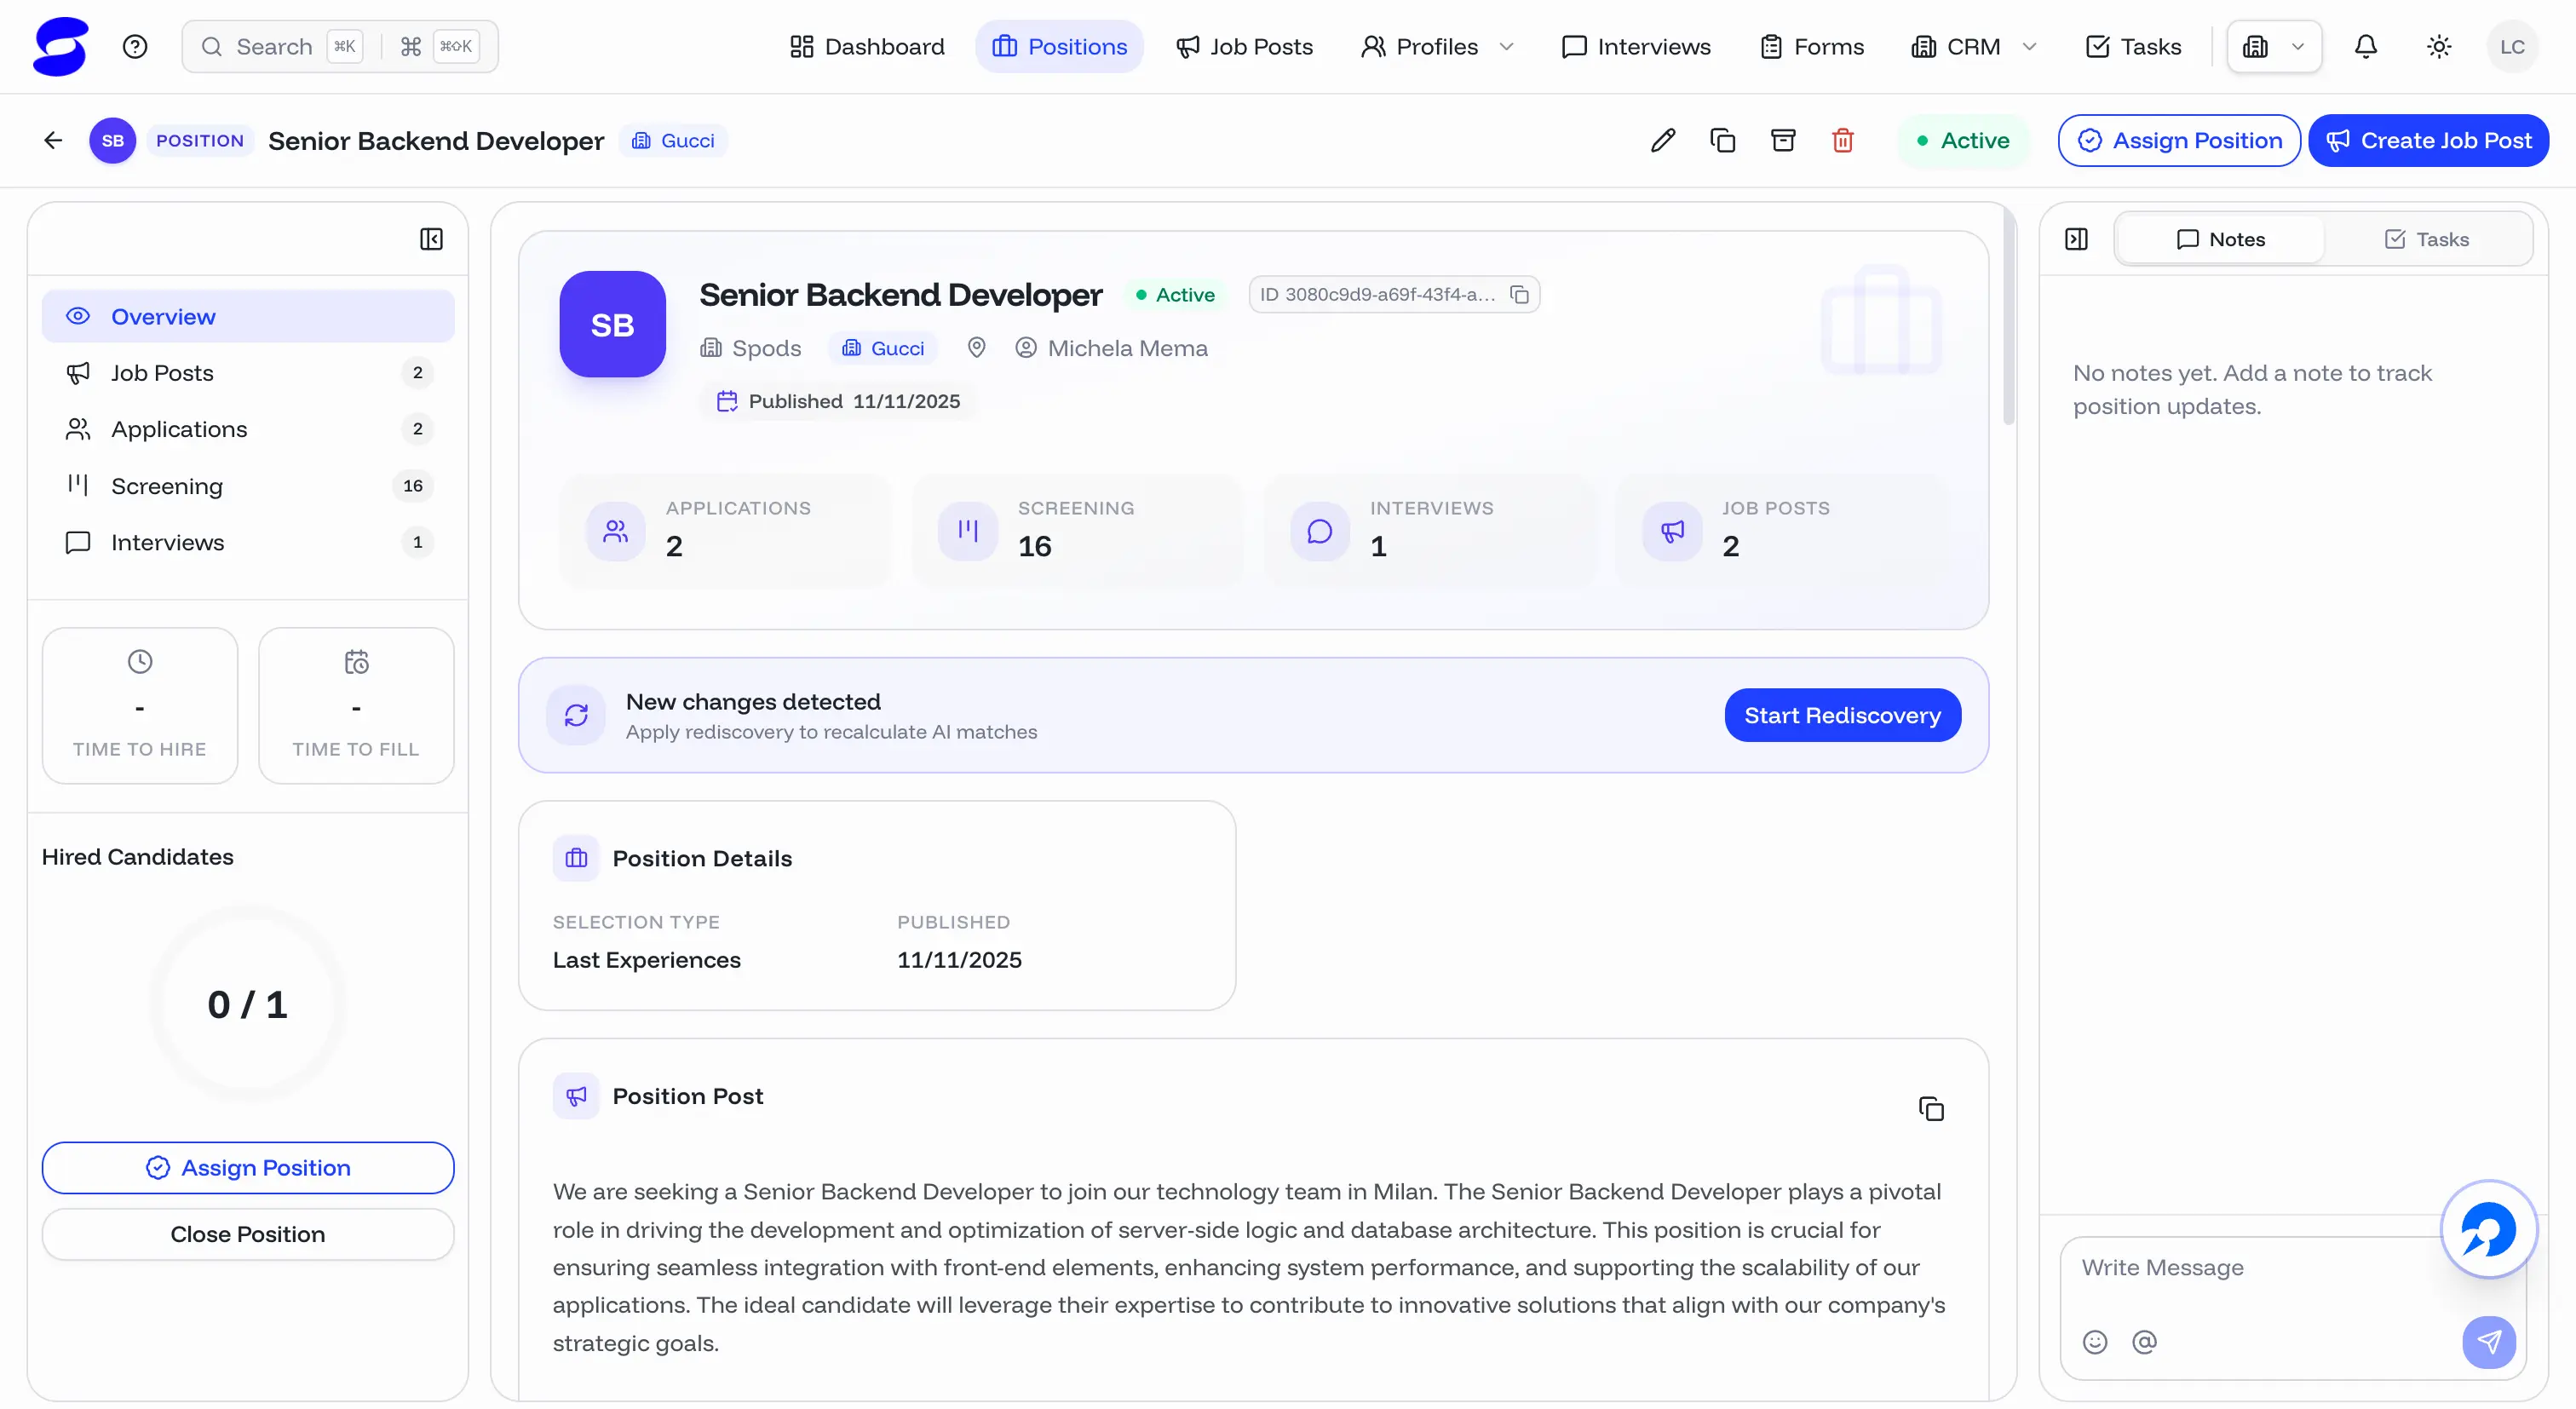Copy the Position Post text icon
The width and height of the screenshot is (2576, 1409).
(1931, 1109)
